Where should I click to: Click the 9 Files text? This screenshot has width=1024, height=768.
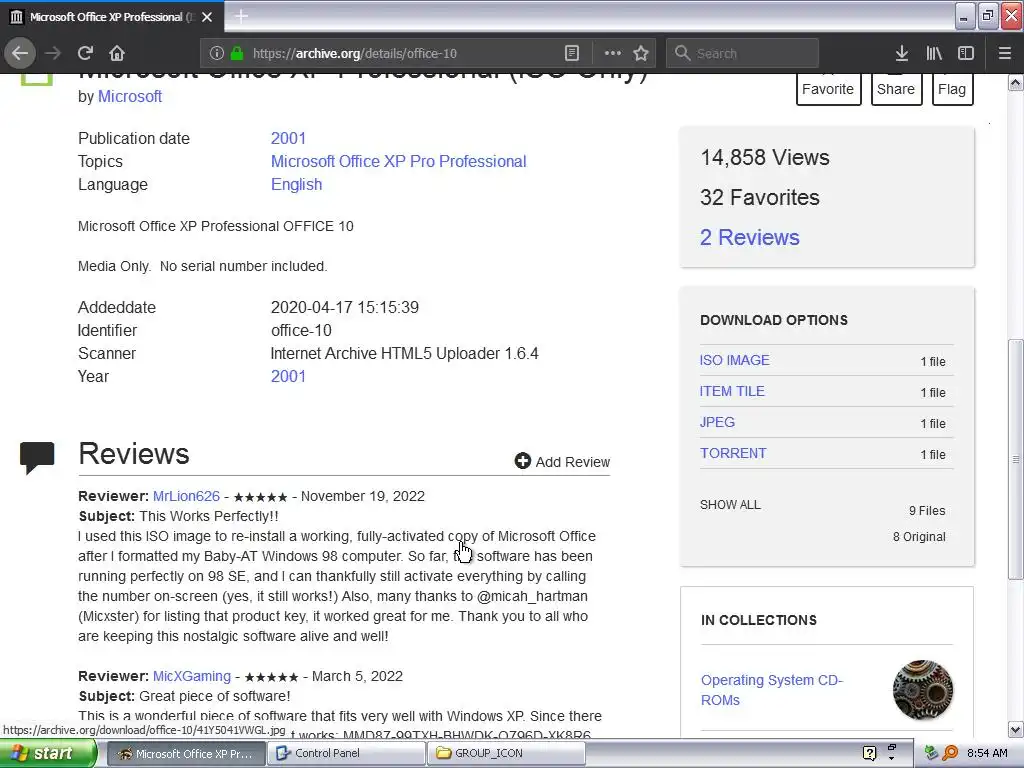tap(927, 511)
